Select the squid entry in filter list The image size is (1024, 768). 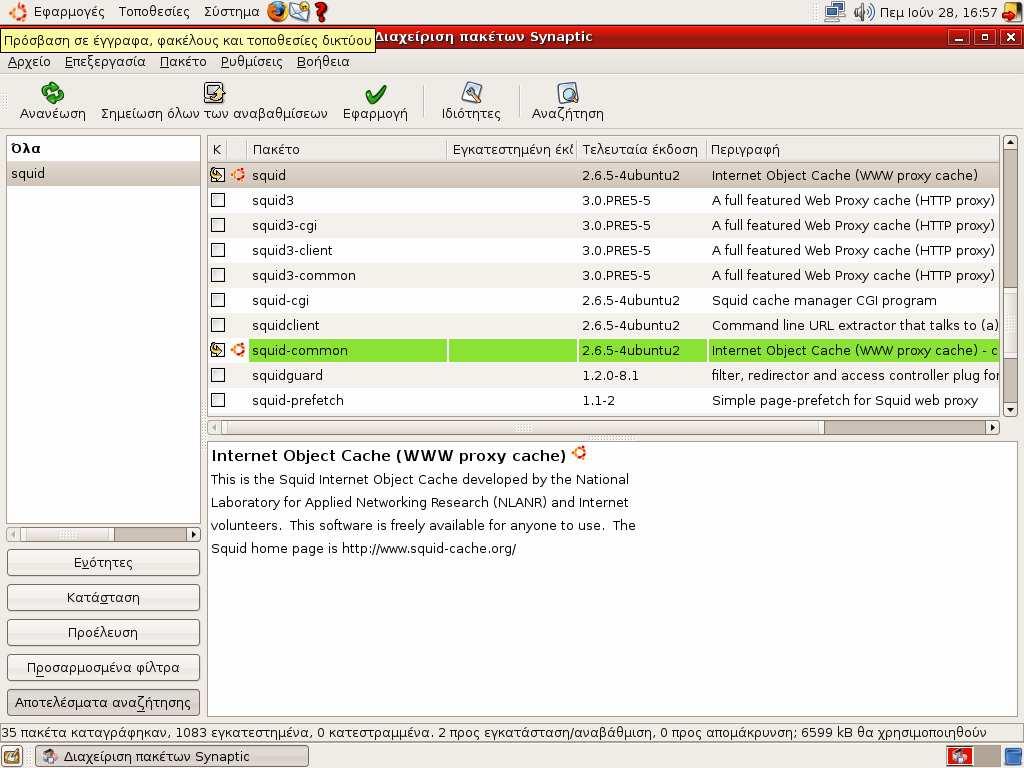tap(103, 173)
